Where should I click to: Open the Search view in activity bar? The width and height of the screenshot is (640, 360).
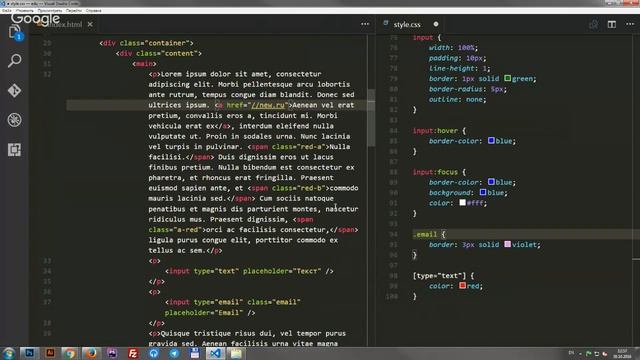14,61
